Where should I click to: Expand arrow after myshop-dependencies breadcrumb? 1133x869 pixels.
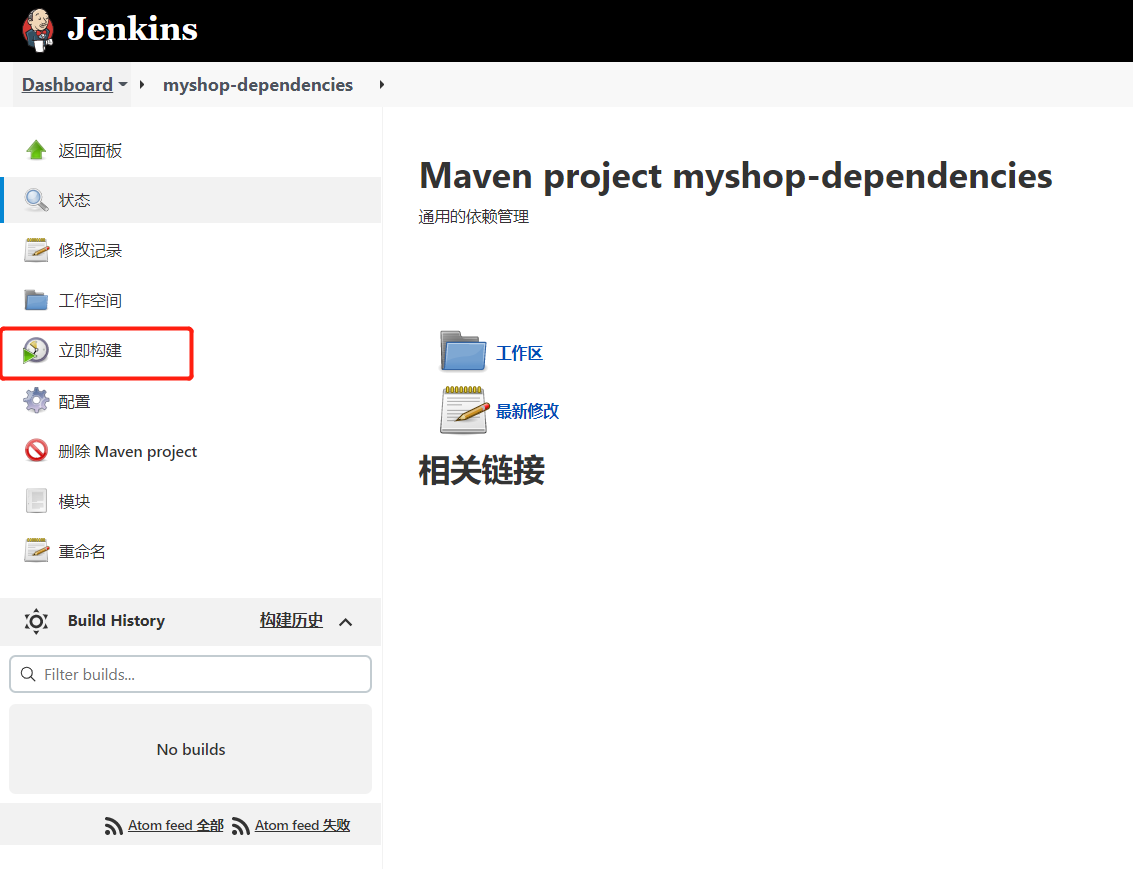click(x=382, y=85)
